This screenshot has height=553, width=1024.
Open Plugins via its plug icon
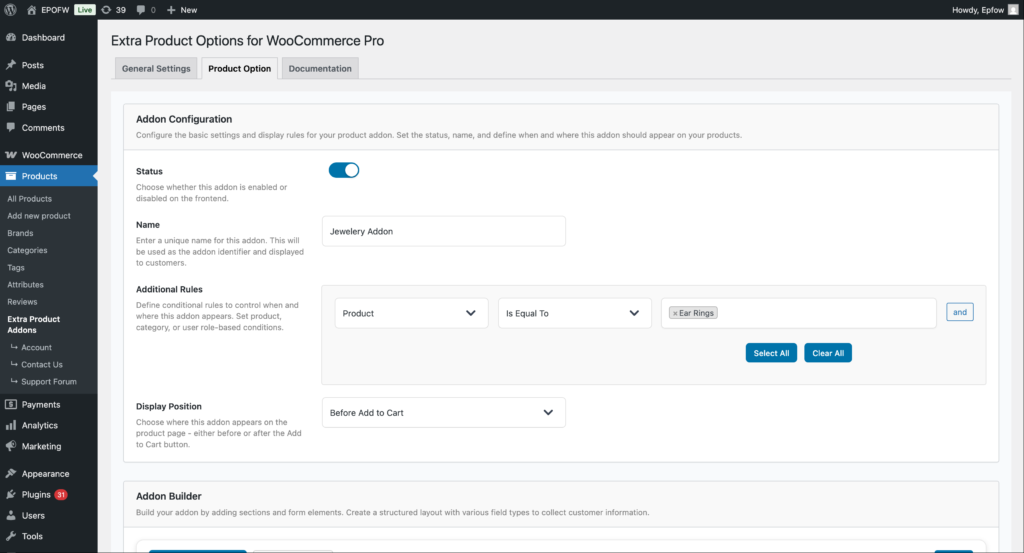click(11, 495)
